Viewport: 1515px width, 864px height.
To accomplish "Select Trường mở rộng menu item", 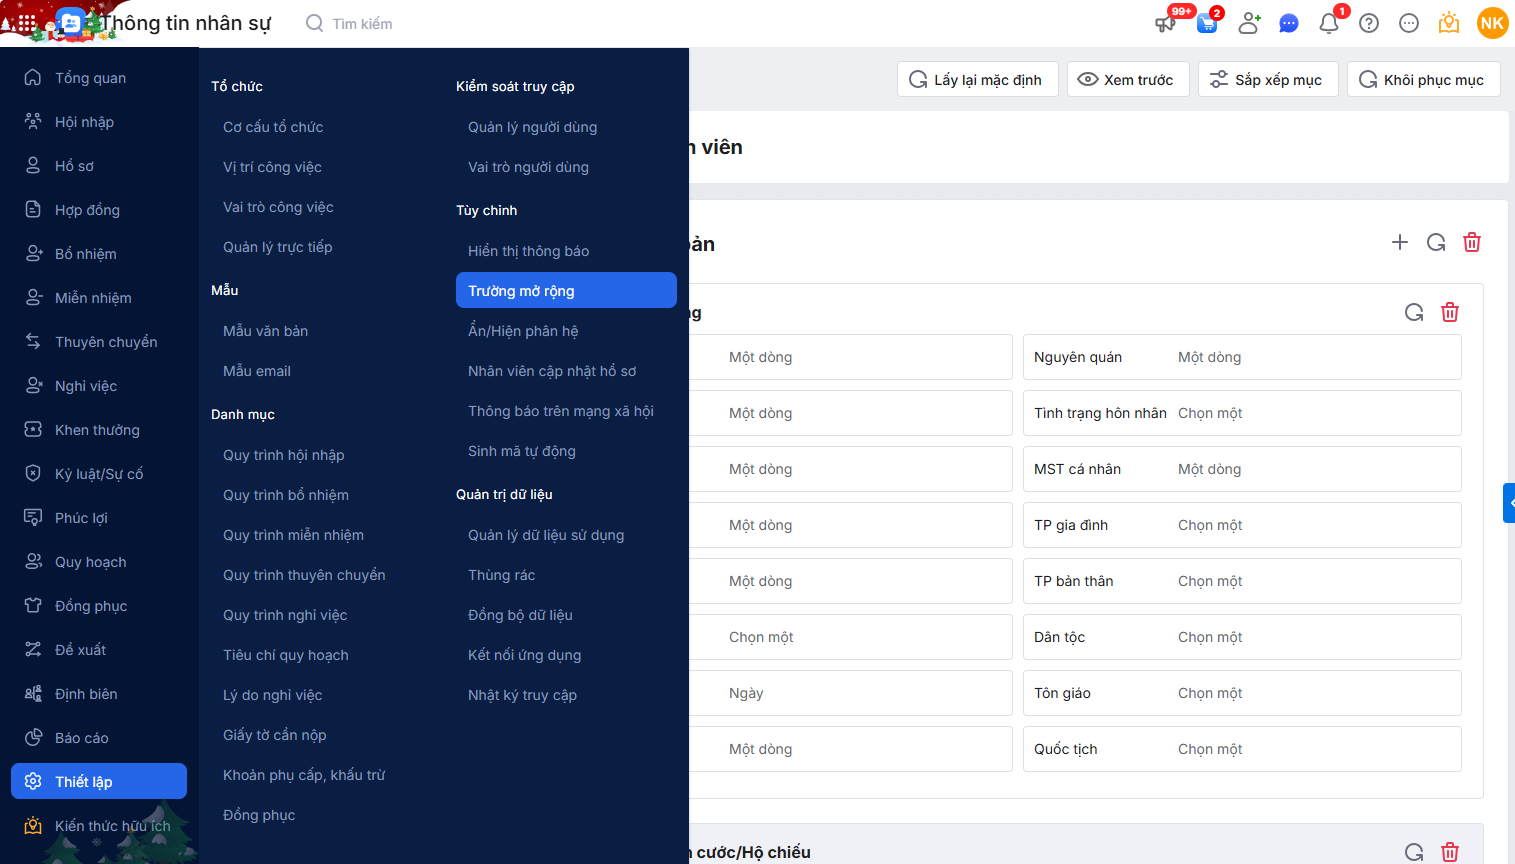I will point(566,290).
